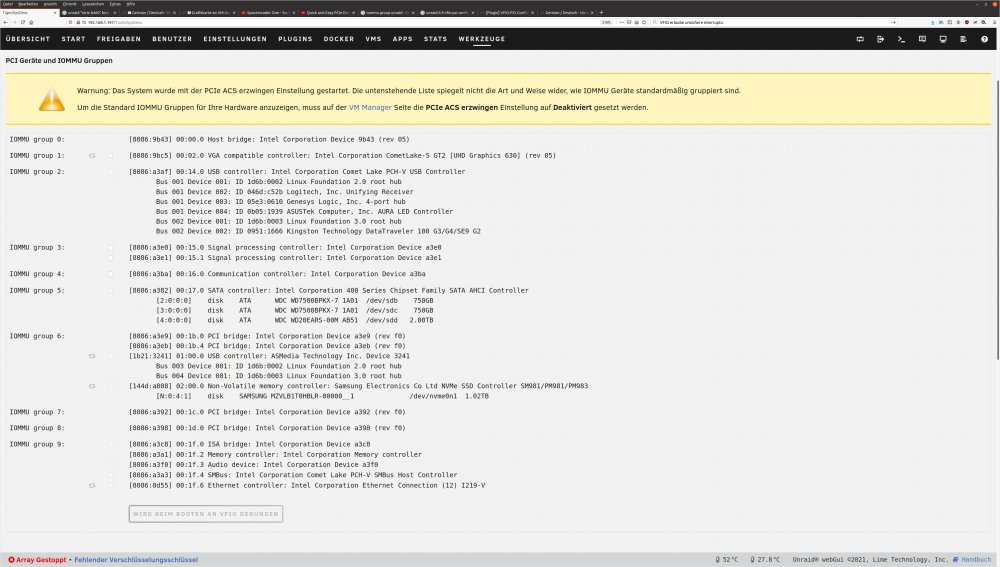Open the feedback icon in Unraid header
The width and height of the screenshot is (1000, 567).
click(x=922, y=39)
